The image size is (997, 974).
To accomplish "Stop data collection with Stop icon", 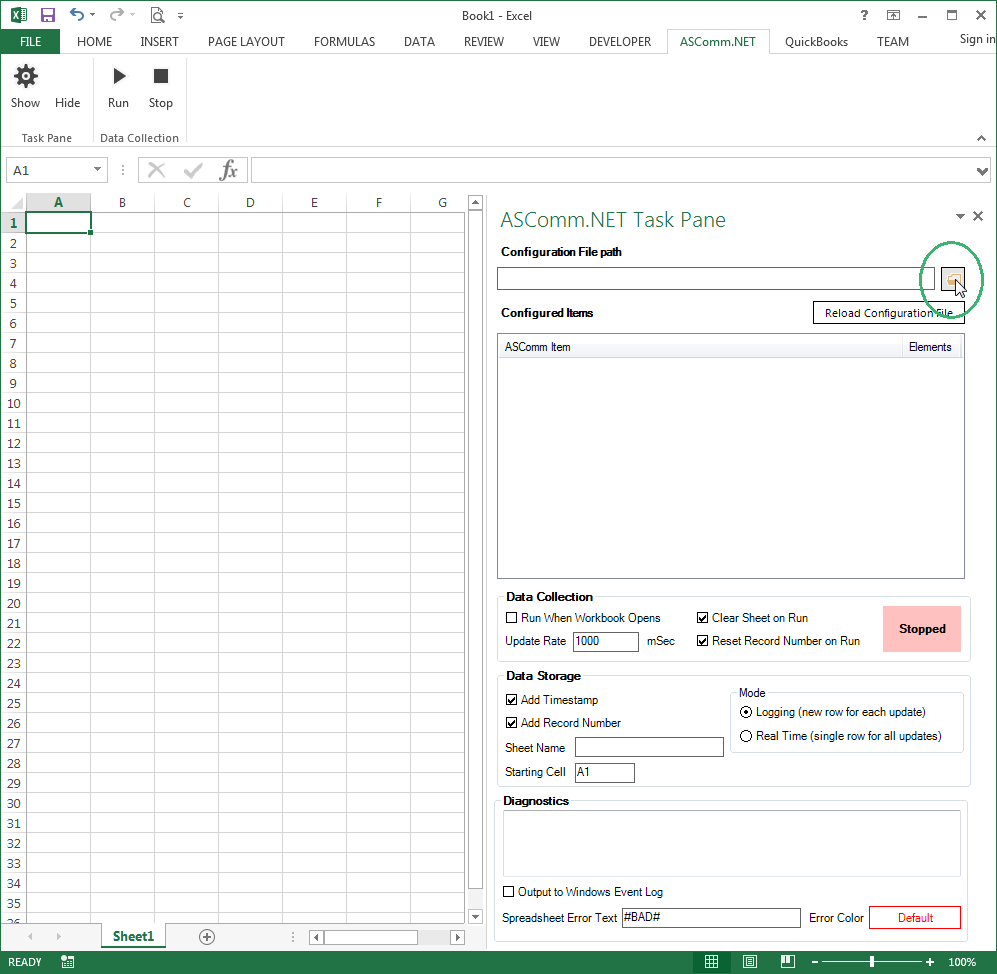I will [x=161, y=76].
